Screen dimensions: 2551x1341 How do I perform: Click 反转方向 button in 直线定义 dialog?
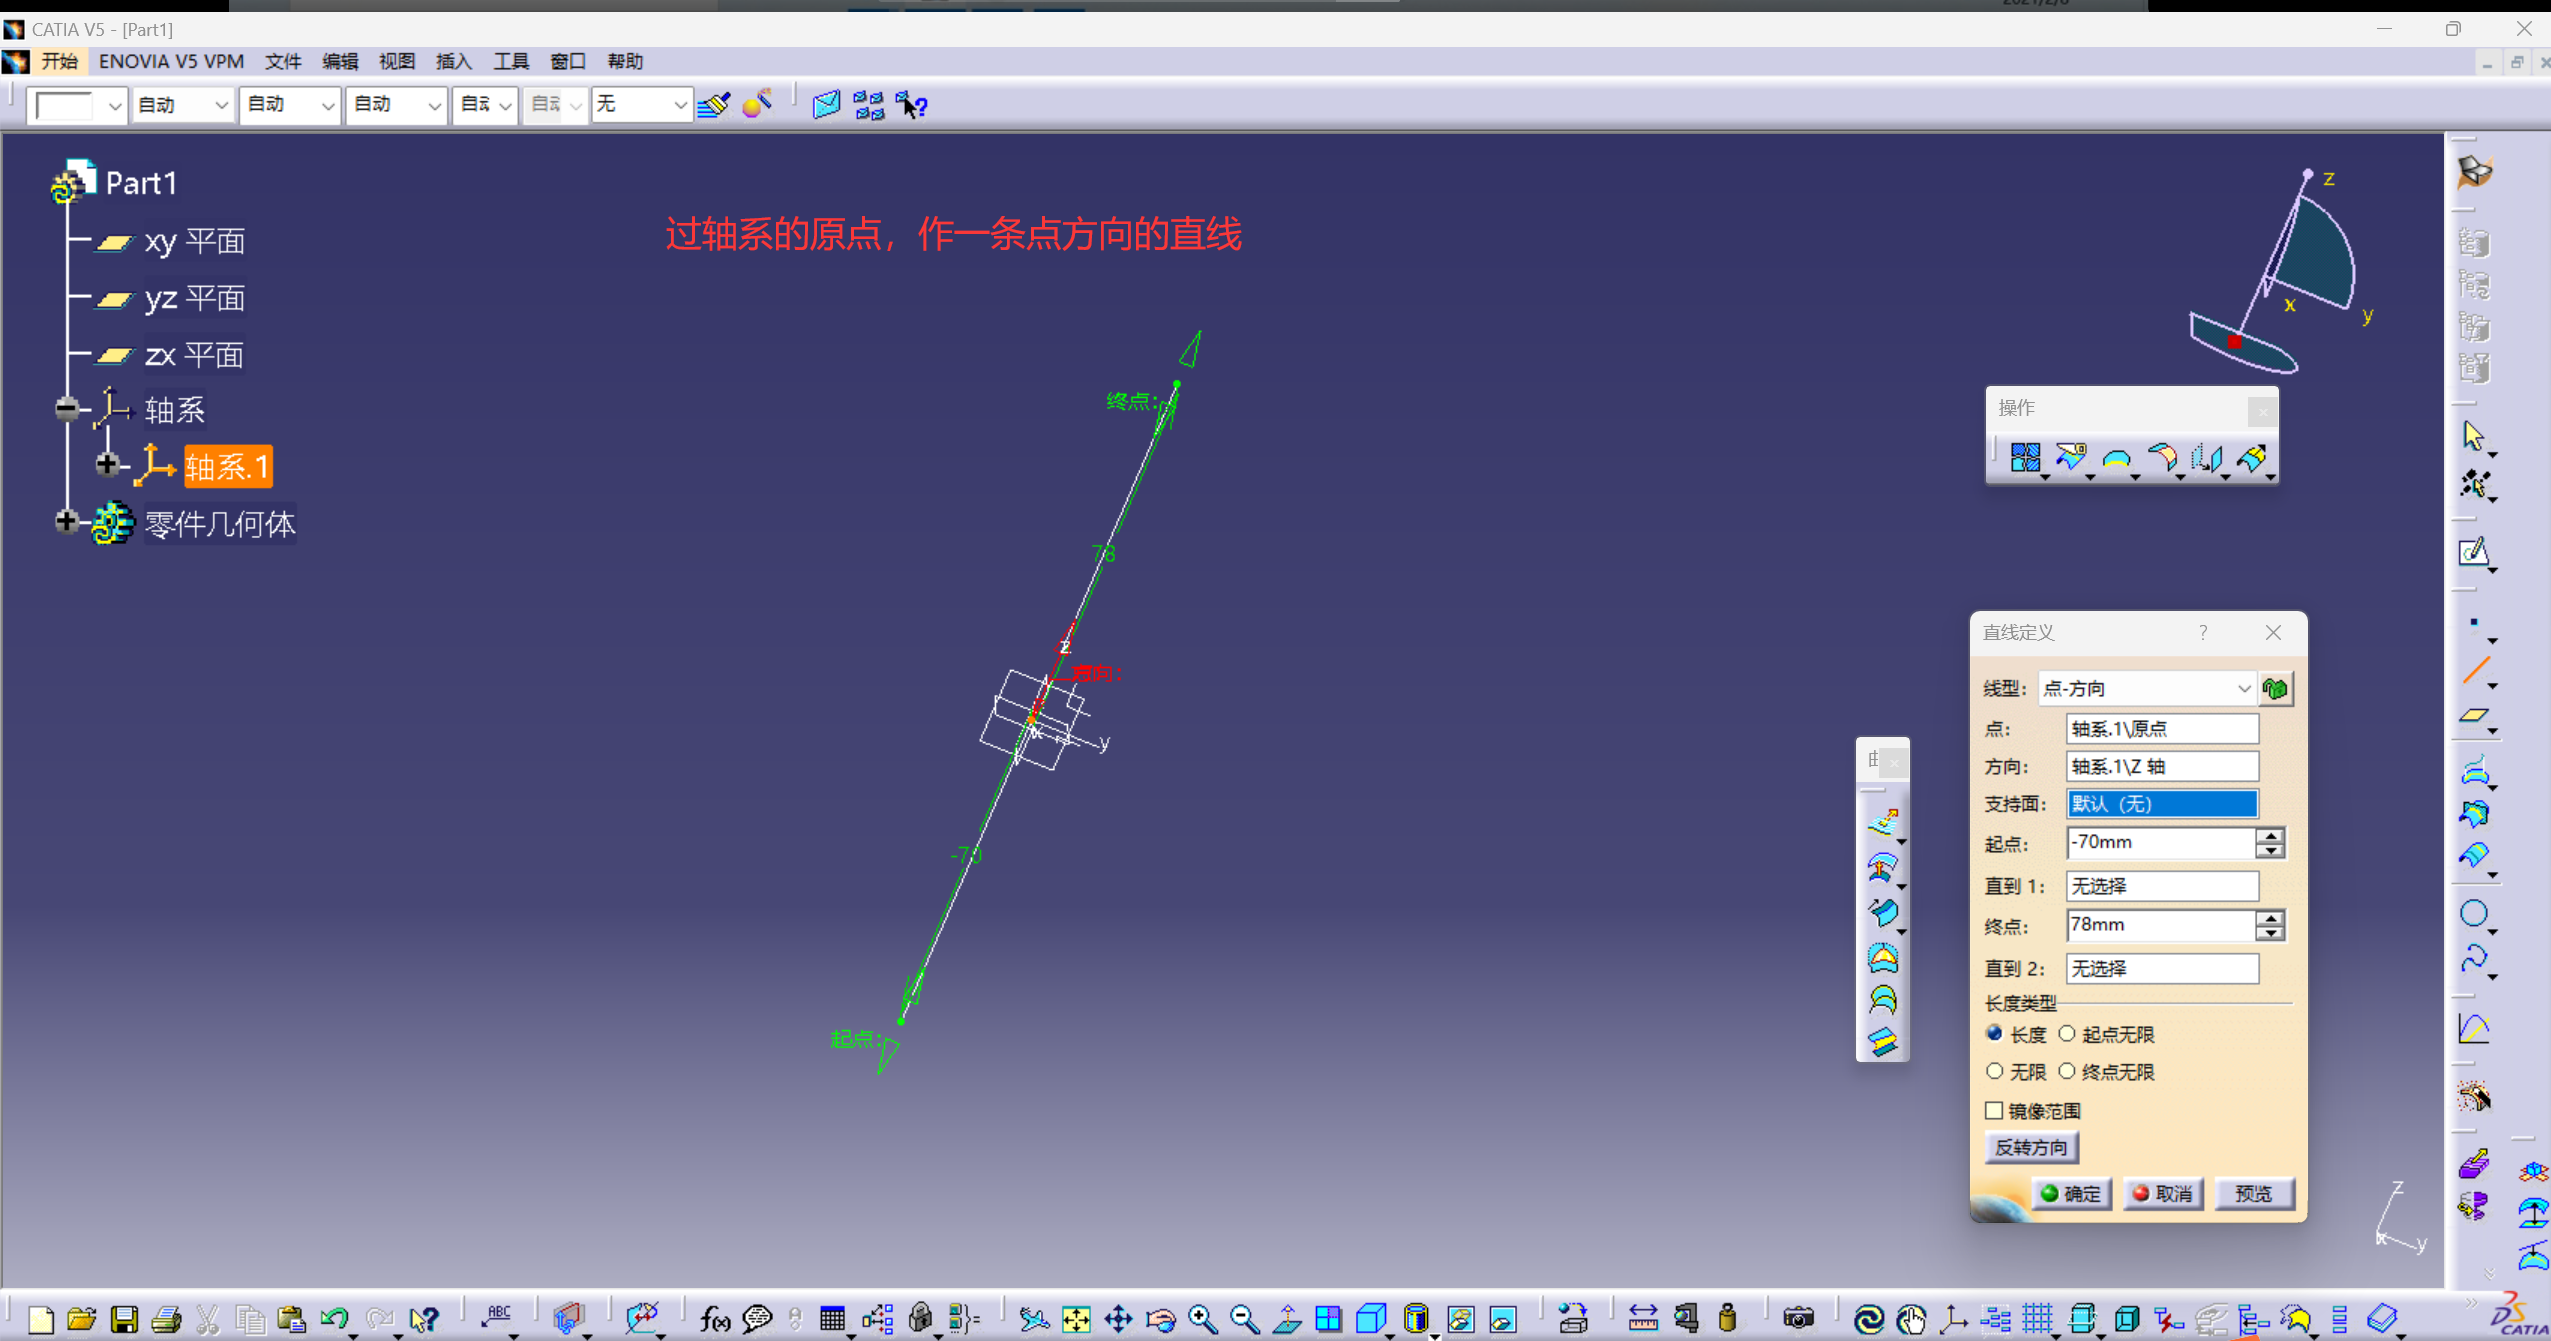(x=2031, y=1147)
